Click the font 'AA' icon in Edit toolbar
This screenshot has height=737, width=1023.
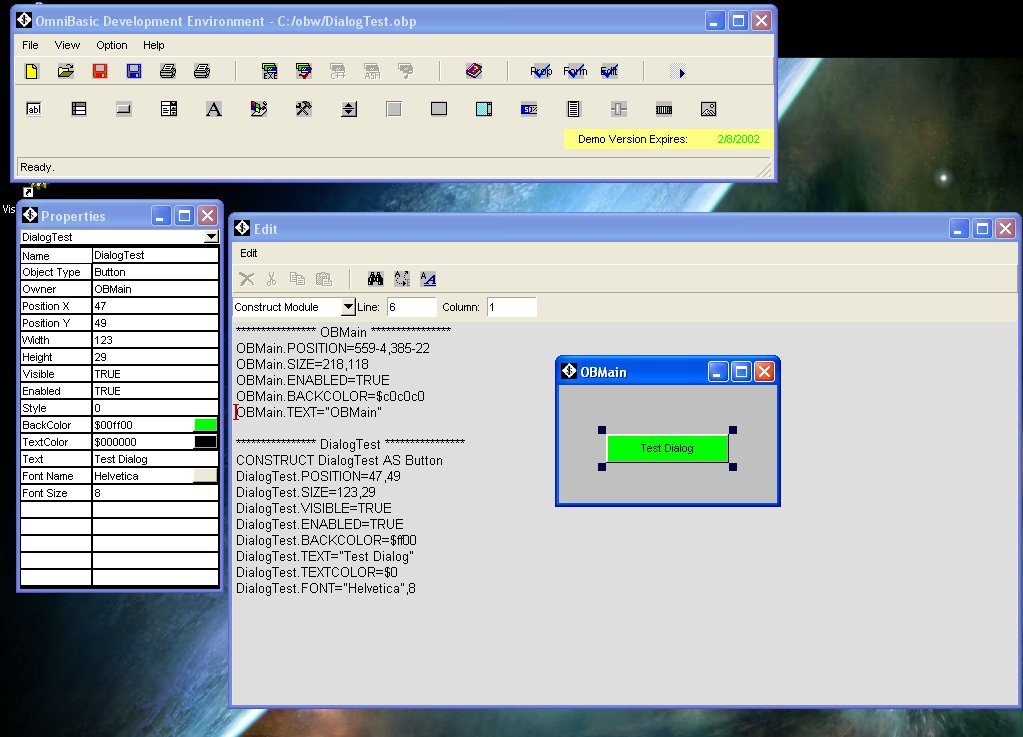[x=428, y=279]
